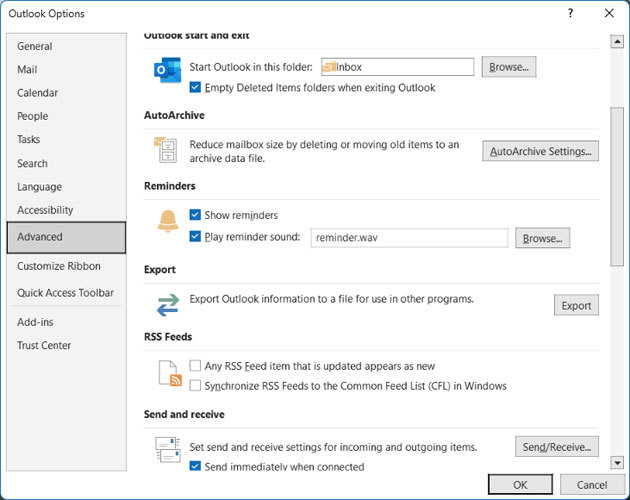Click the Send and receive section heading

[x=184, y=414]
